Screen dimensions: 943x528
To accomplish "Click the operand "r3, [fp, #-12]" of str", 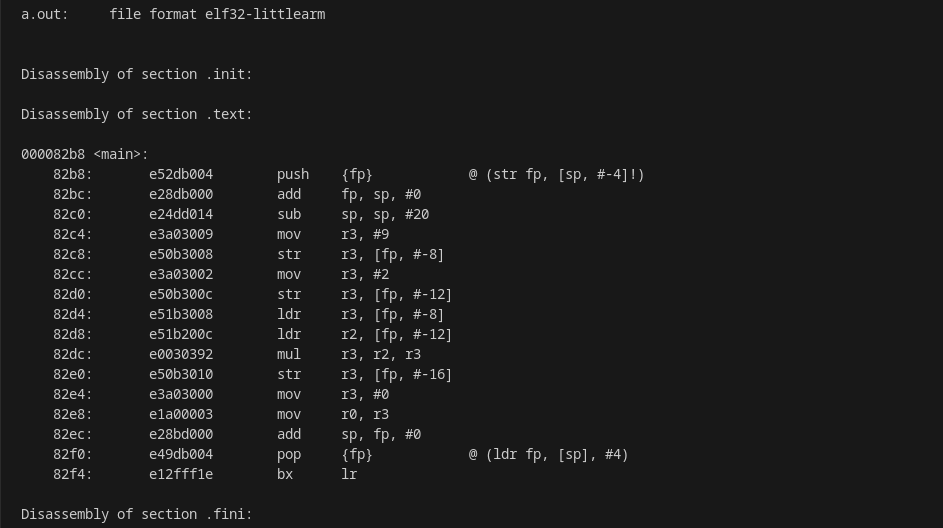I will tap(397, 294).
